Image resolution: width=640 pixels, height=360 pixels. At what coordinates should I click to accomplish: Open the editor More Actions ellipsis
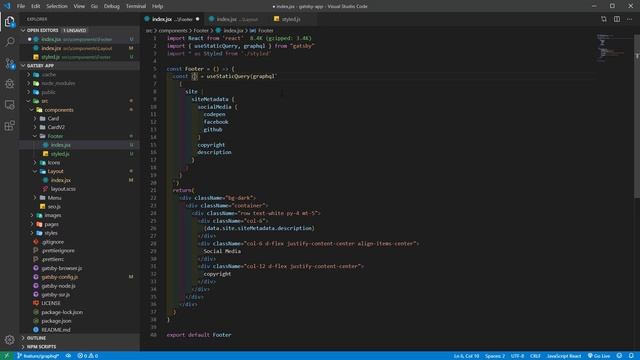(629, 19)
